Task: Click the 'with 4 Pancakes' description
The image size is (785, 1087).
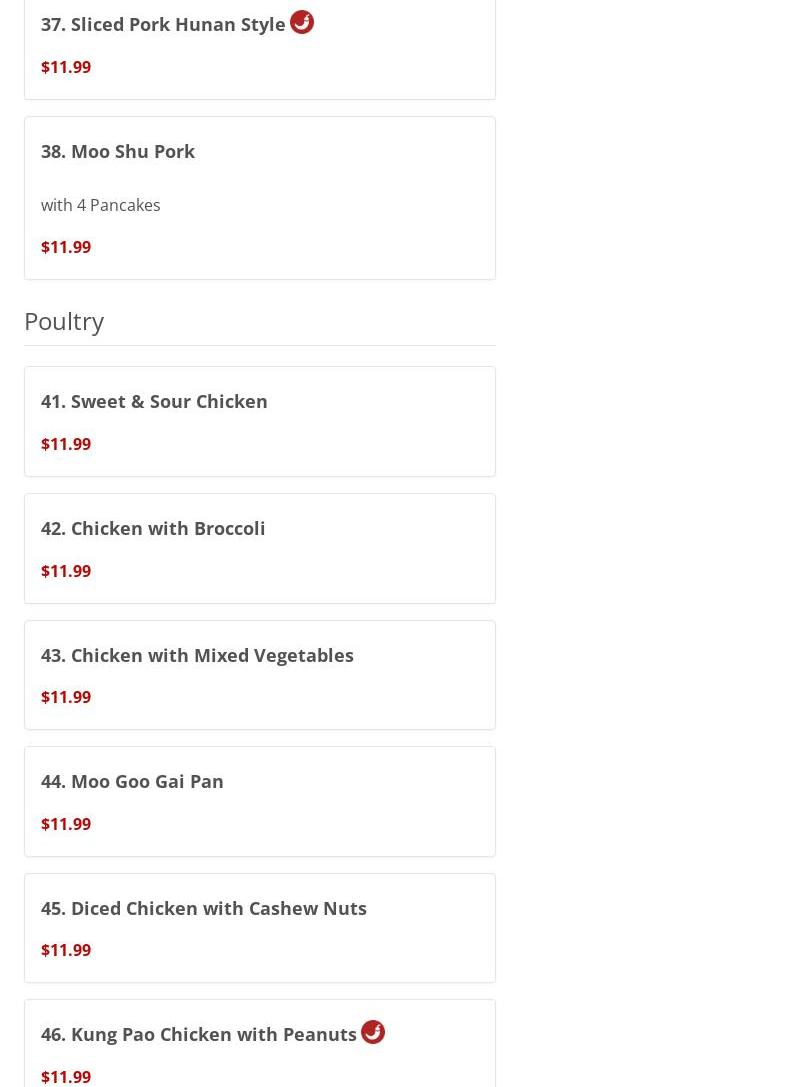Action: pyautogui.click(x=101, y=205)
